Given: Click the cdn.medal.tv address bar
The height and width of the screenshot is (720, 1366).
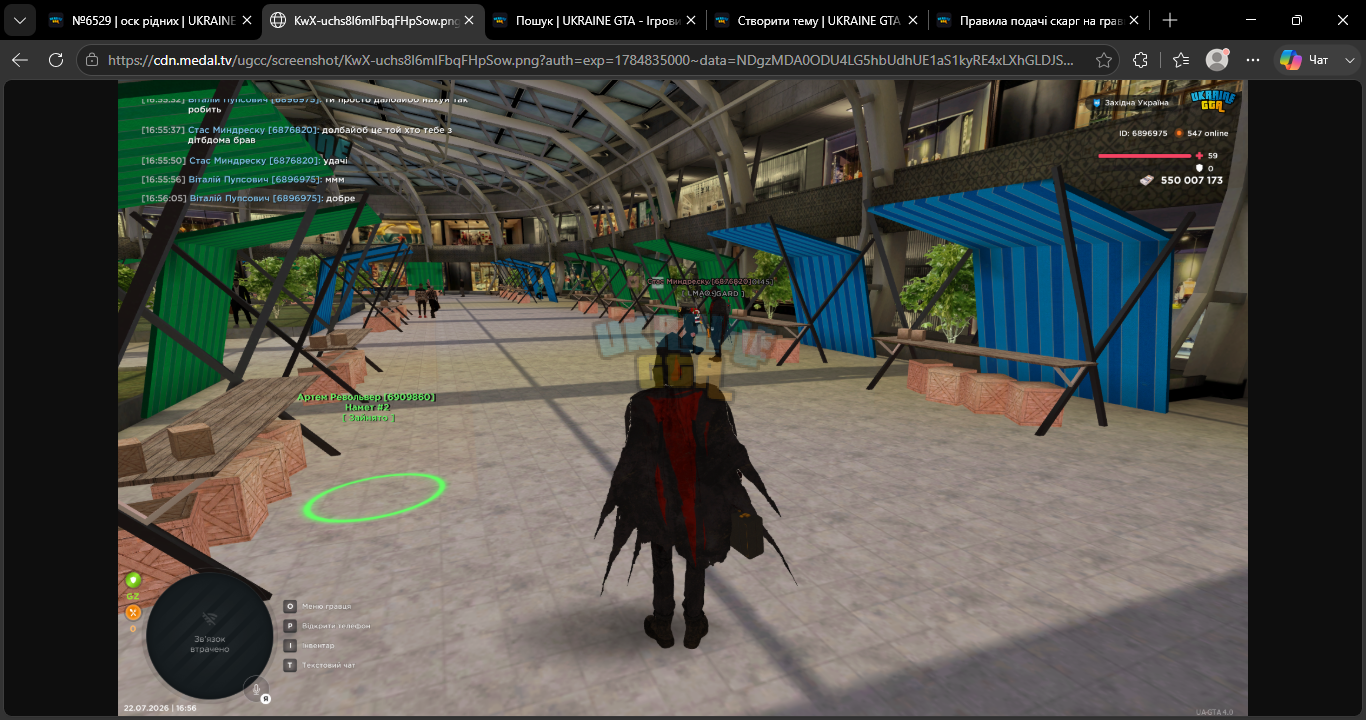Looking at the screenshot, I should [590, 60].
